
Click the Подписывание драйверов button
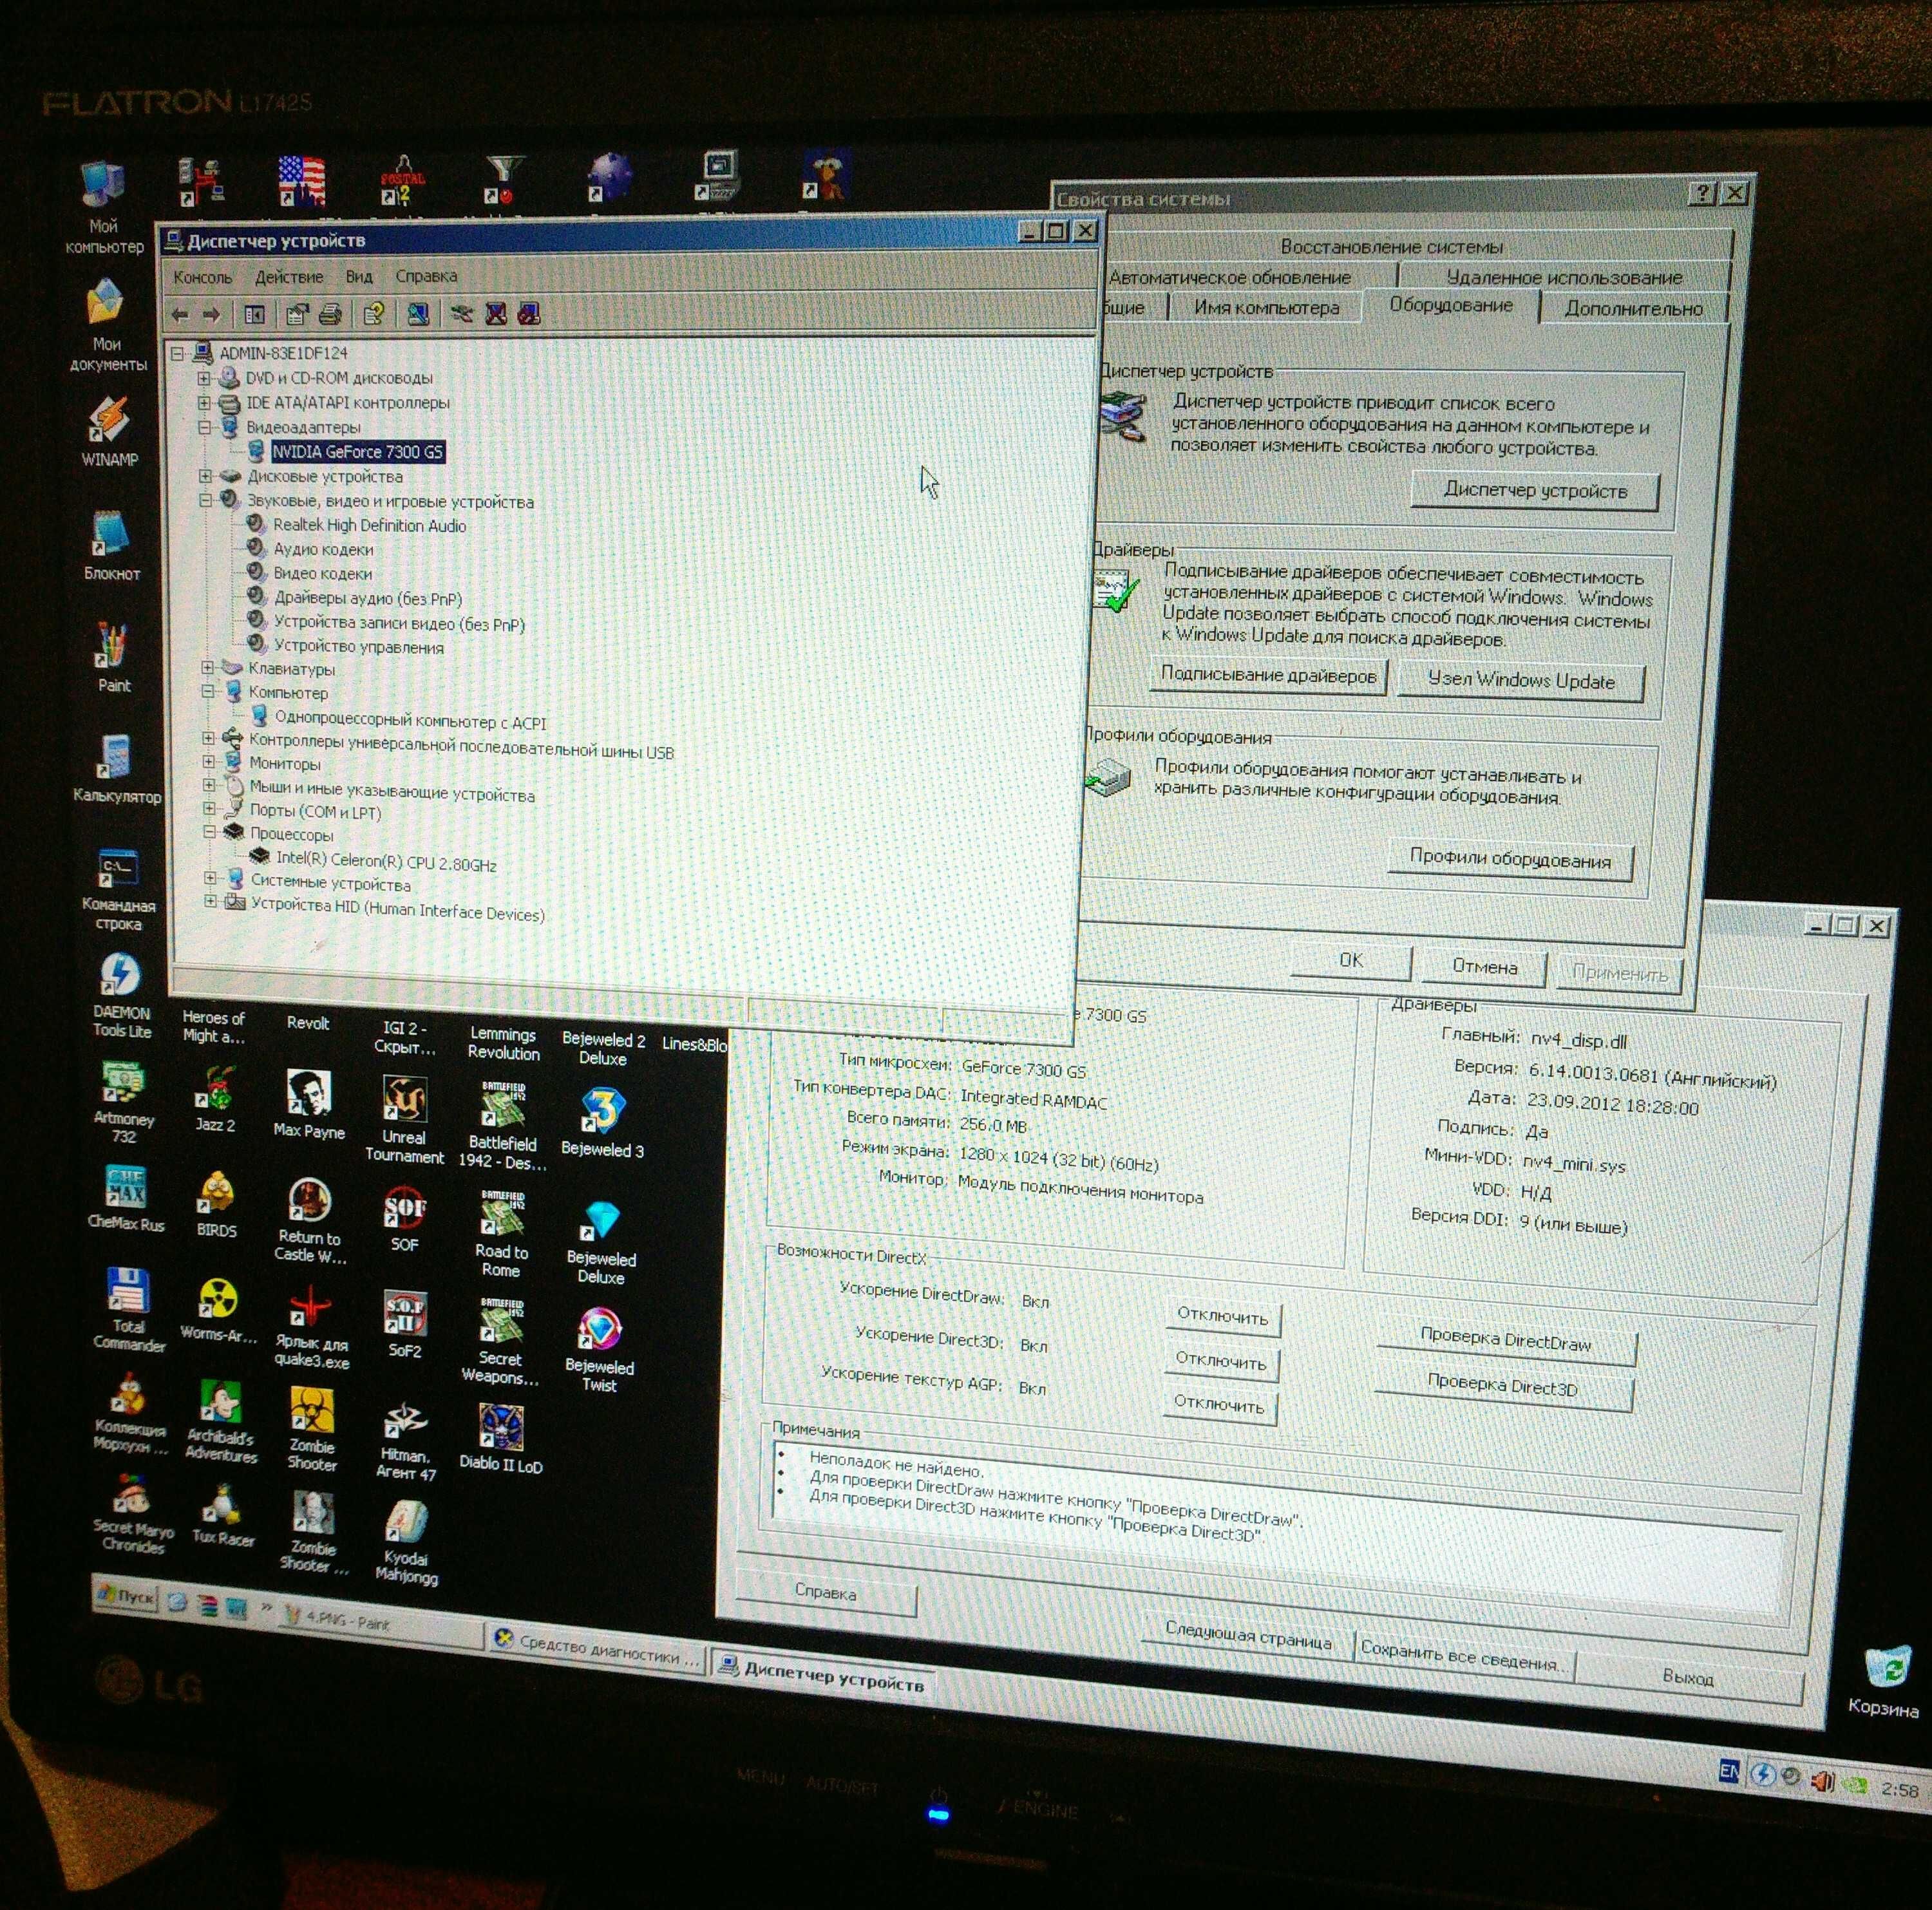pyautogui.click(x=1268, y=676)
